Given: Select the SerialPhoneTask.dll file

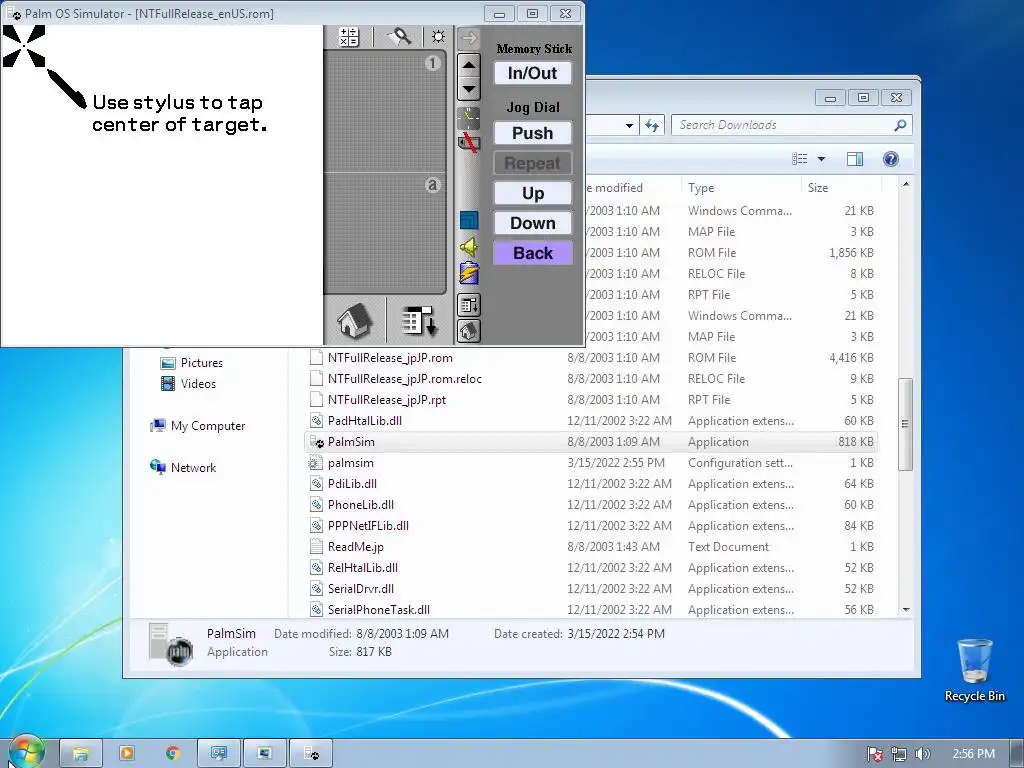Looking at the screenshot, I should tap(592, 609).
